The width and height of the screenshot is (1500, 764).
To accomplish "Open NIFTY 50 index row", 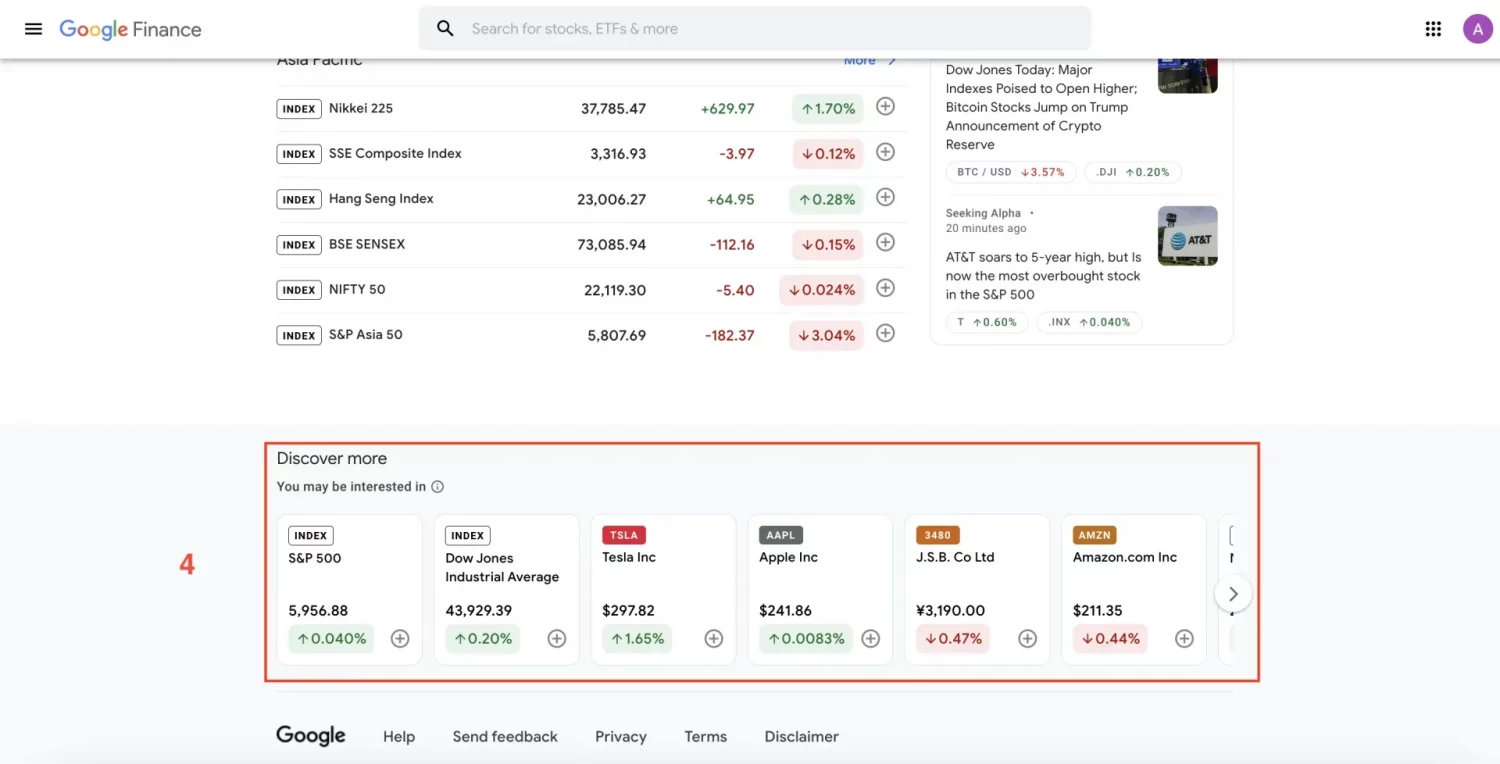I will (x=592, y=290).
